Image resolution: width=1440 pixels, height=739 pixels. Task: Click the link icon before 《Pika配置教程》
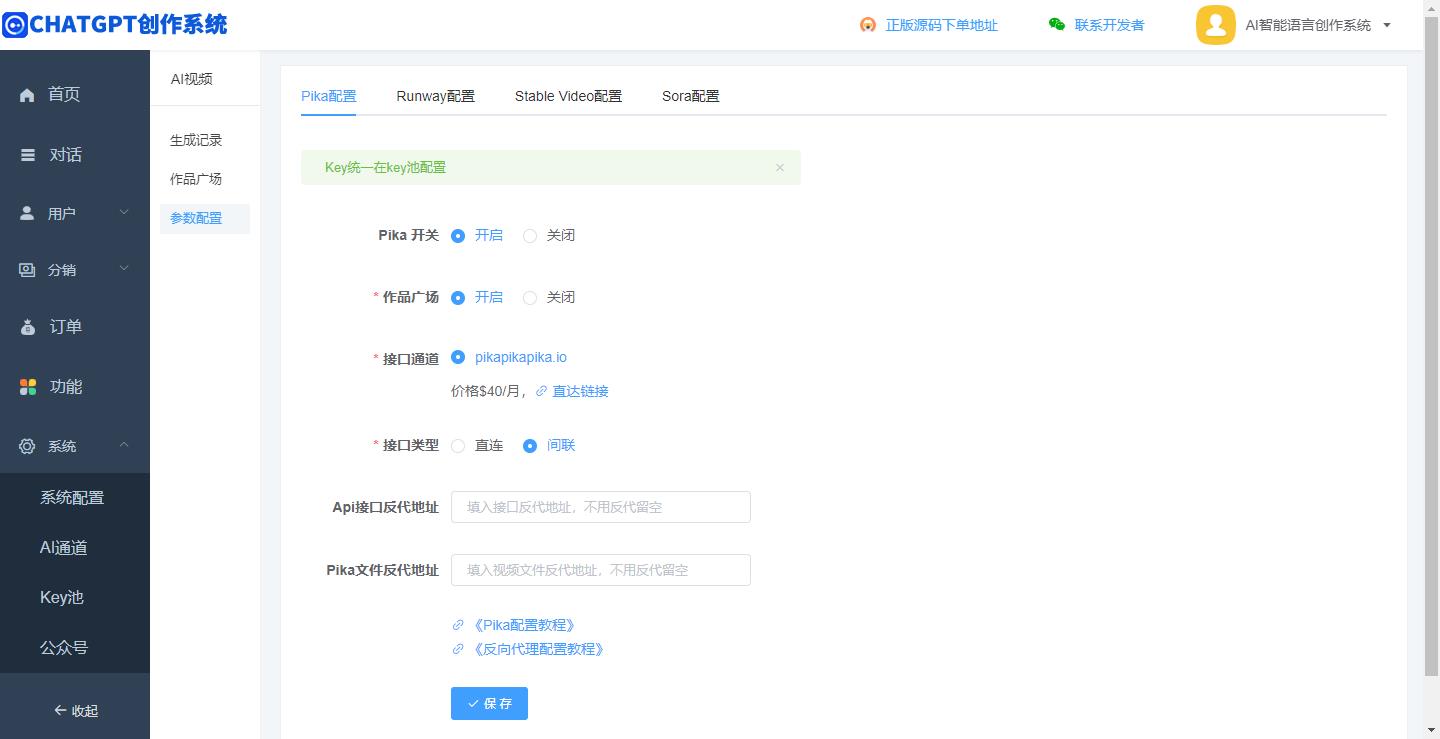pyautogui.click(x=458, y=625)
